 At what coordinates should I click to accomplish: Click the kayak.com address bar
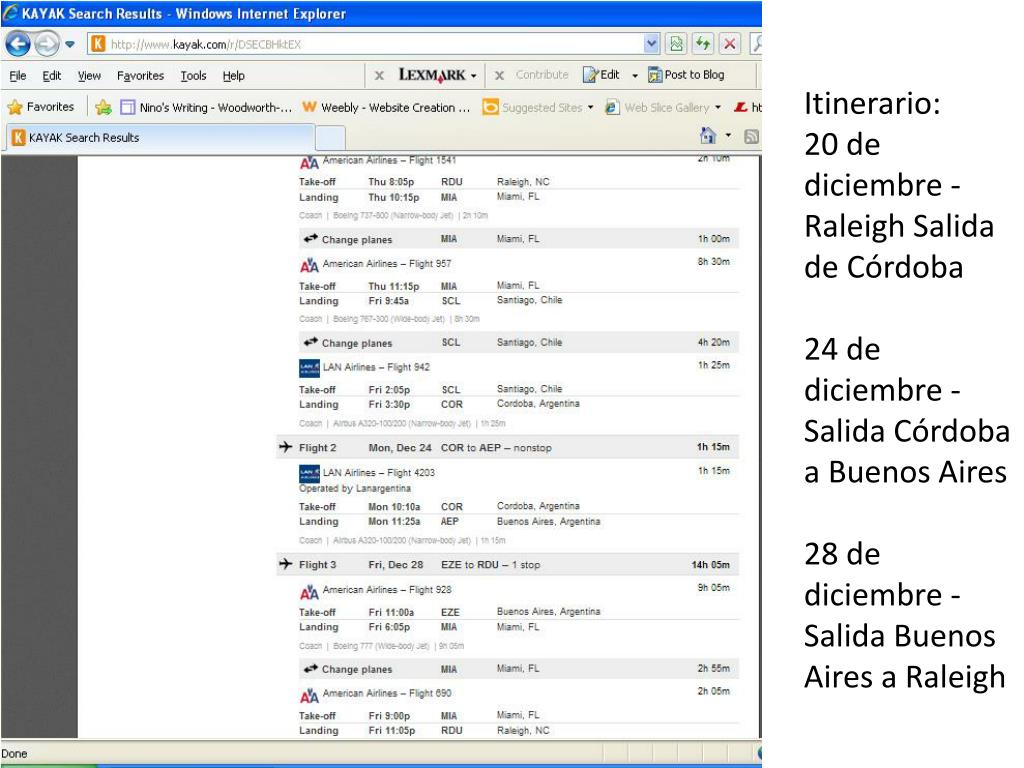(x=374, y=44)
